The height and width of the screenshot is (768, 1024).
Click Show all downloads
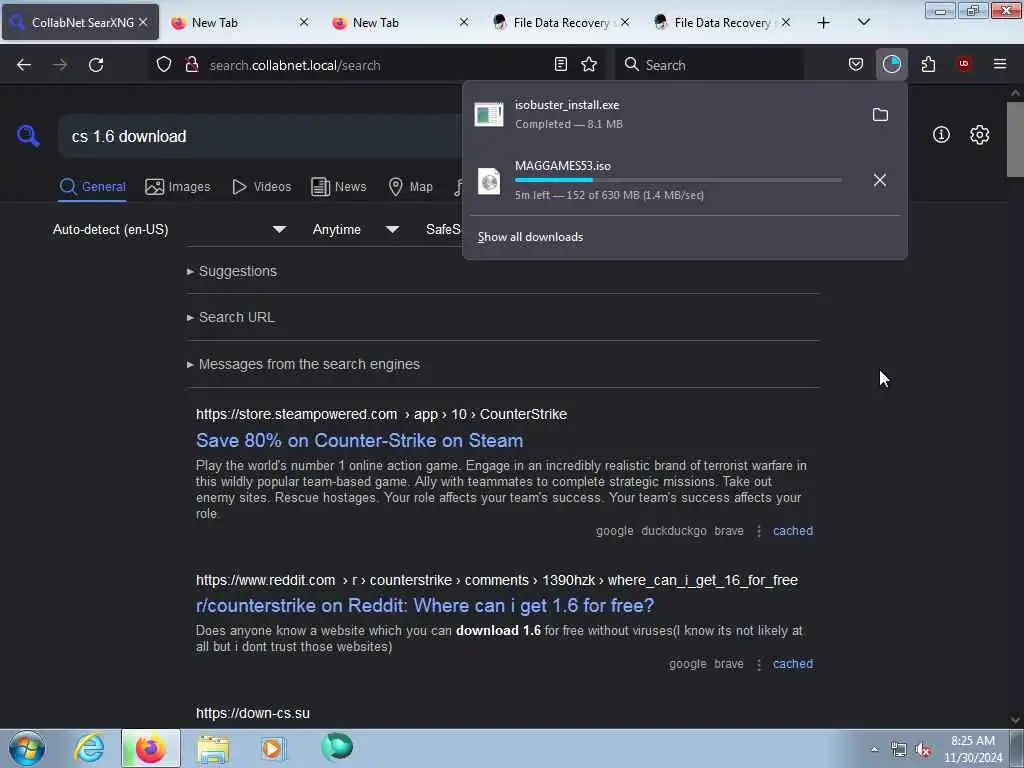530,237
